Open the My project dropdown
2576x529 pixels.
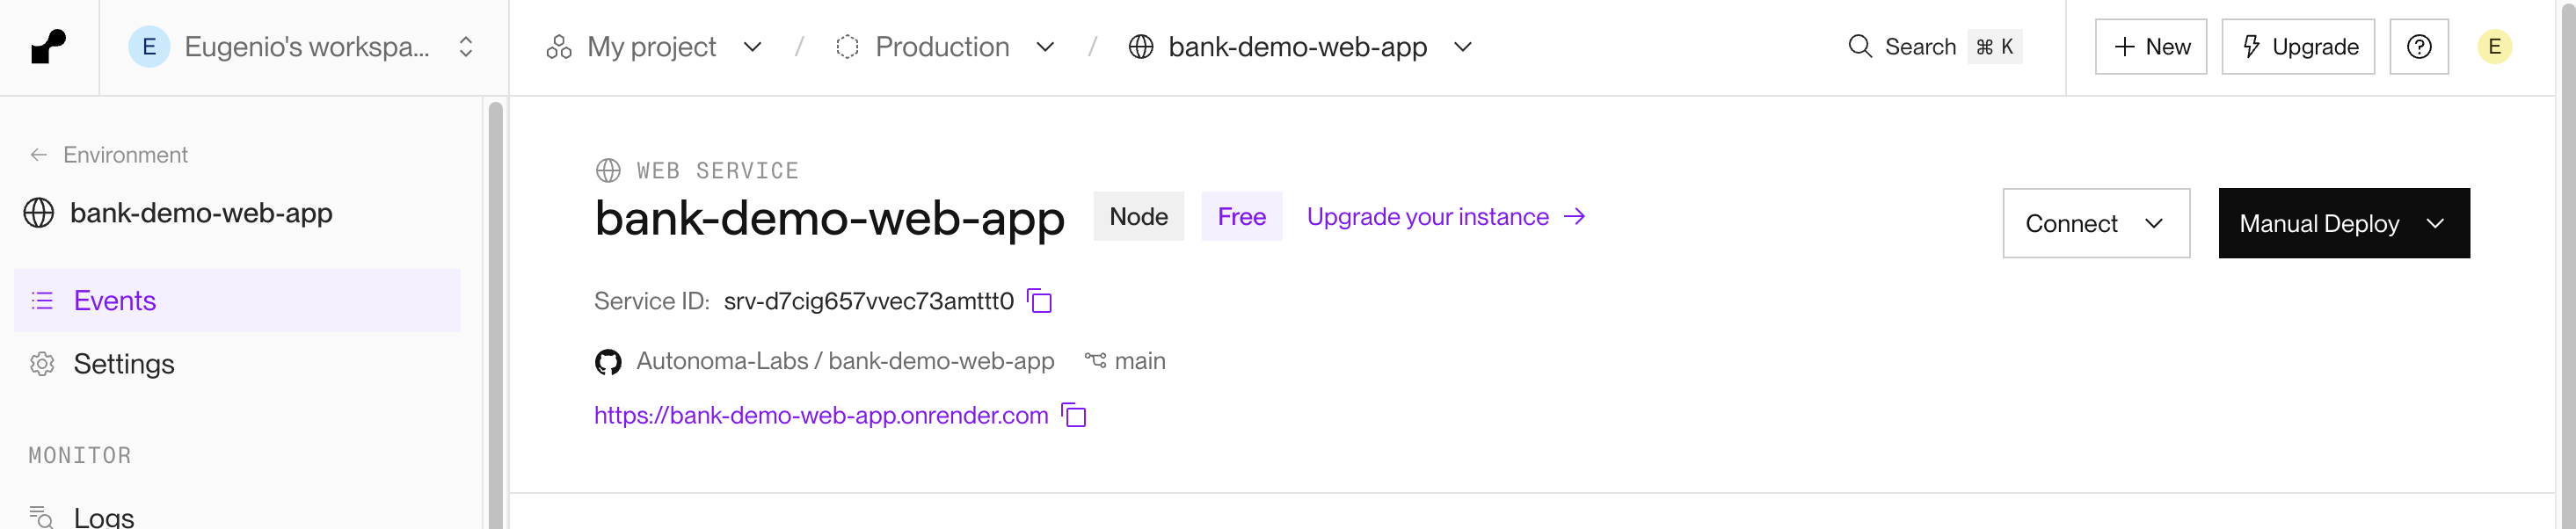click(654, 47)
